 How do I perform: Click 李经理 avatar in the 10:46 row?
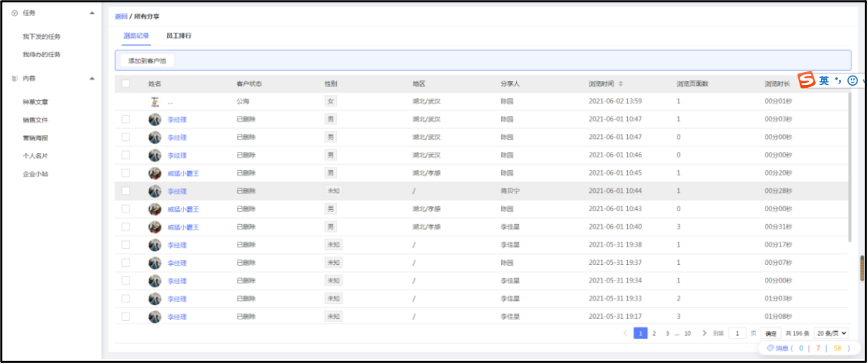[x=155, y=155]
